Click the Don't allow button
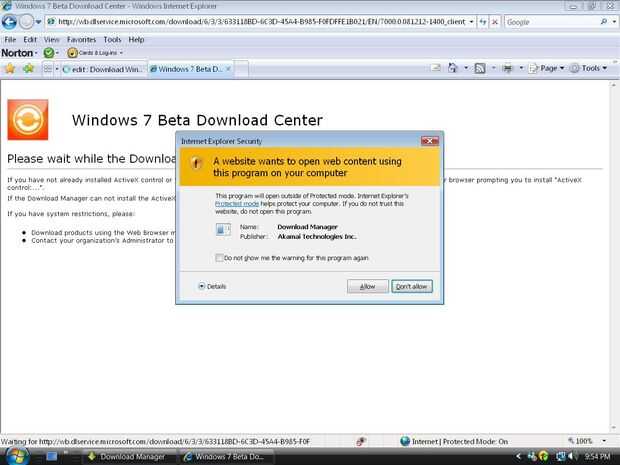Screen dimensions: 620x465 412,286
